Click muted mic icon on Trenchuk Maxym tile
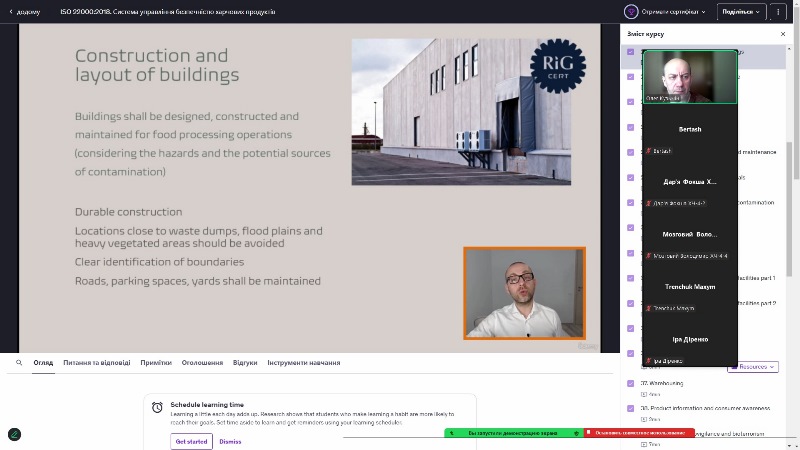800x450 pixels. pyautogui.click(x=649, y=308)
